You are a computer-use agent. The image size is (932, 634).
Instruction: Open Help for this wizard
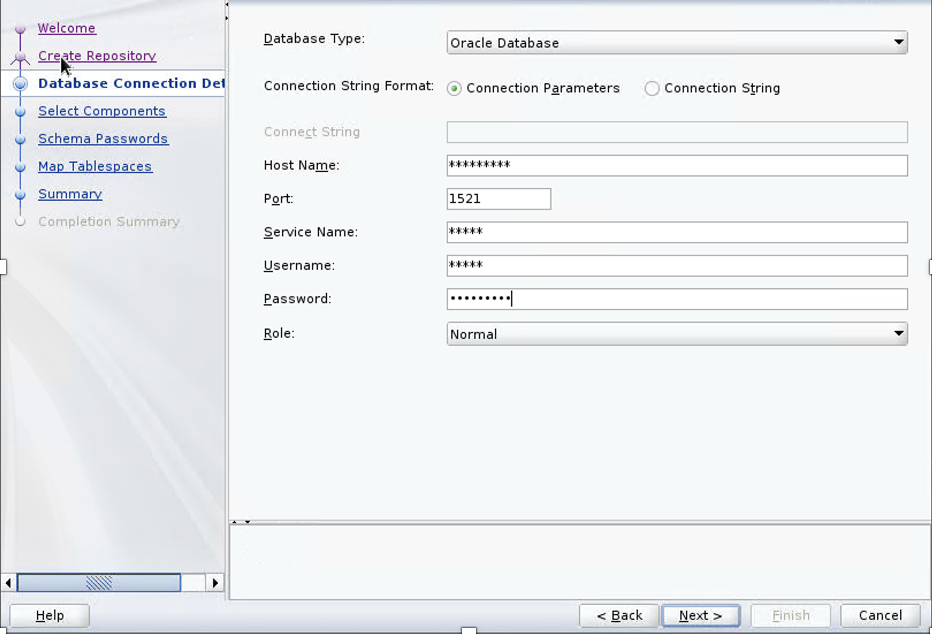[50, 615]
